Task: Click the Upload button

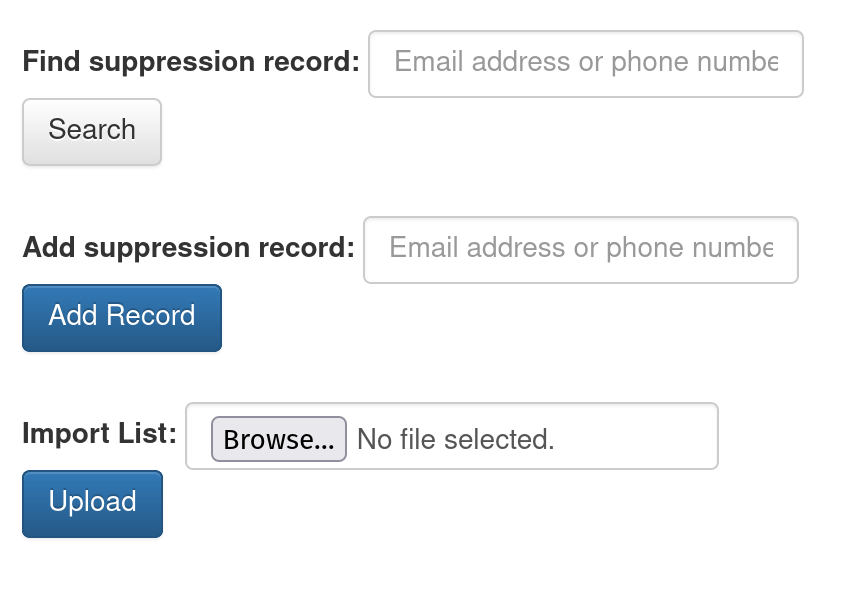Action: coord(92,503)
